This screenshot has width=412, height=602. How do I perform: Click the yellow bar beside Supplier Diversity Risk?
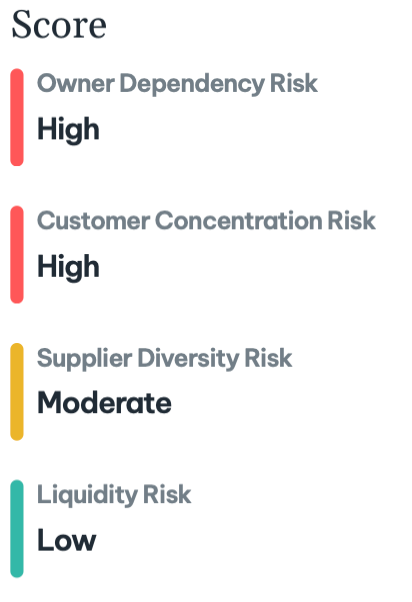click(x=17, y=392)
